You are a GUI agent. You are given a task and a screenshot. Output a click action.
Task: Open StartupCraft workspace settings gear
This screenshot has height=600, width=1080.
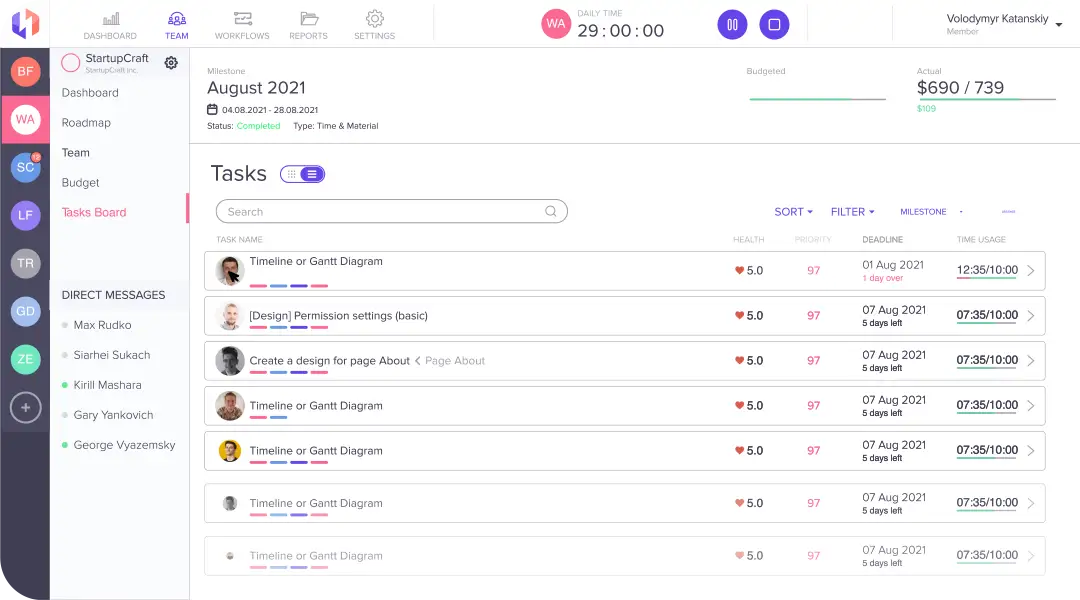(171, 63)
